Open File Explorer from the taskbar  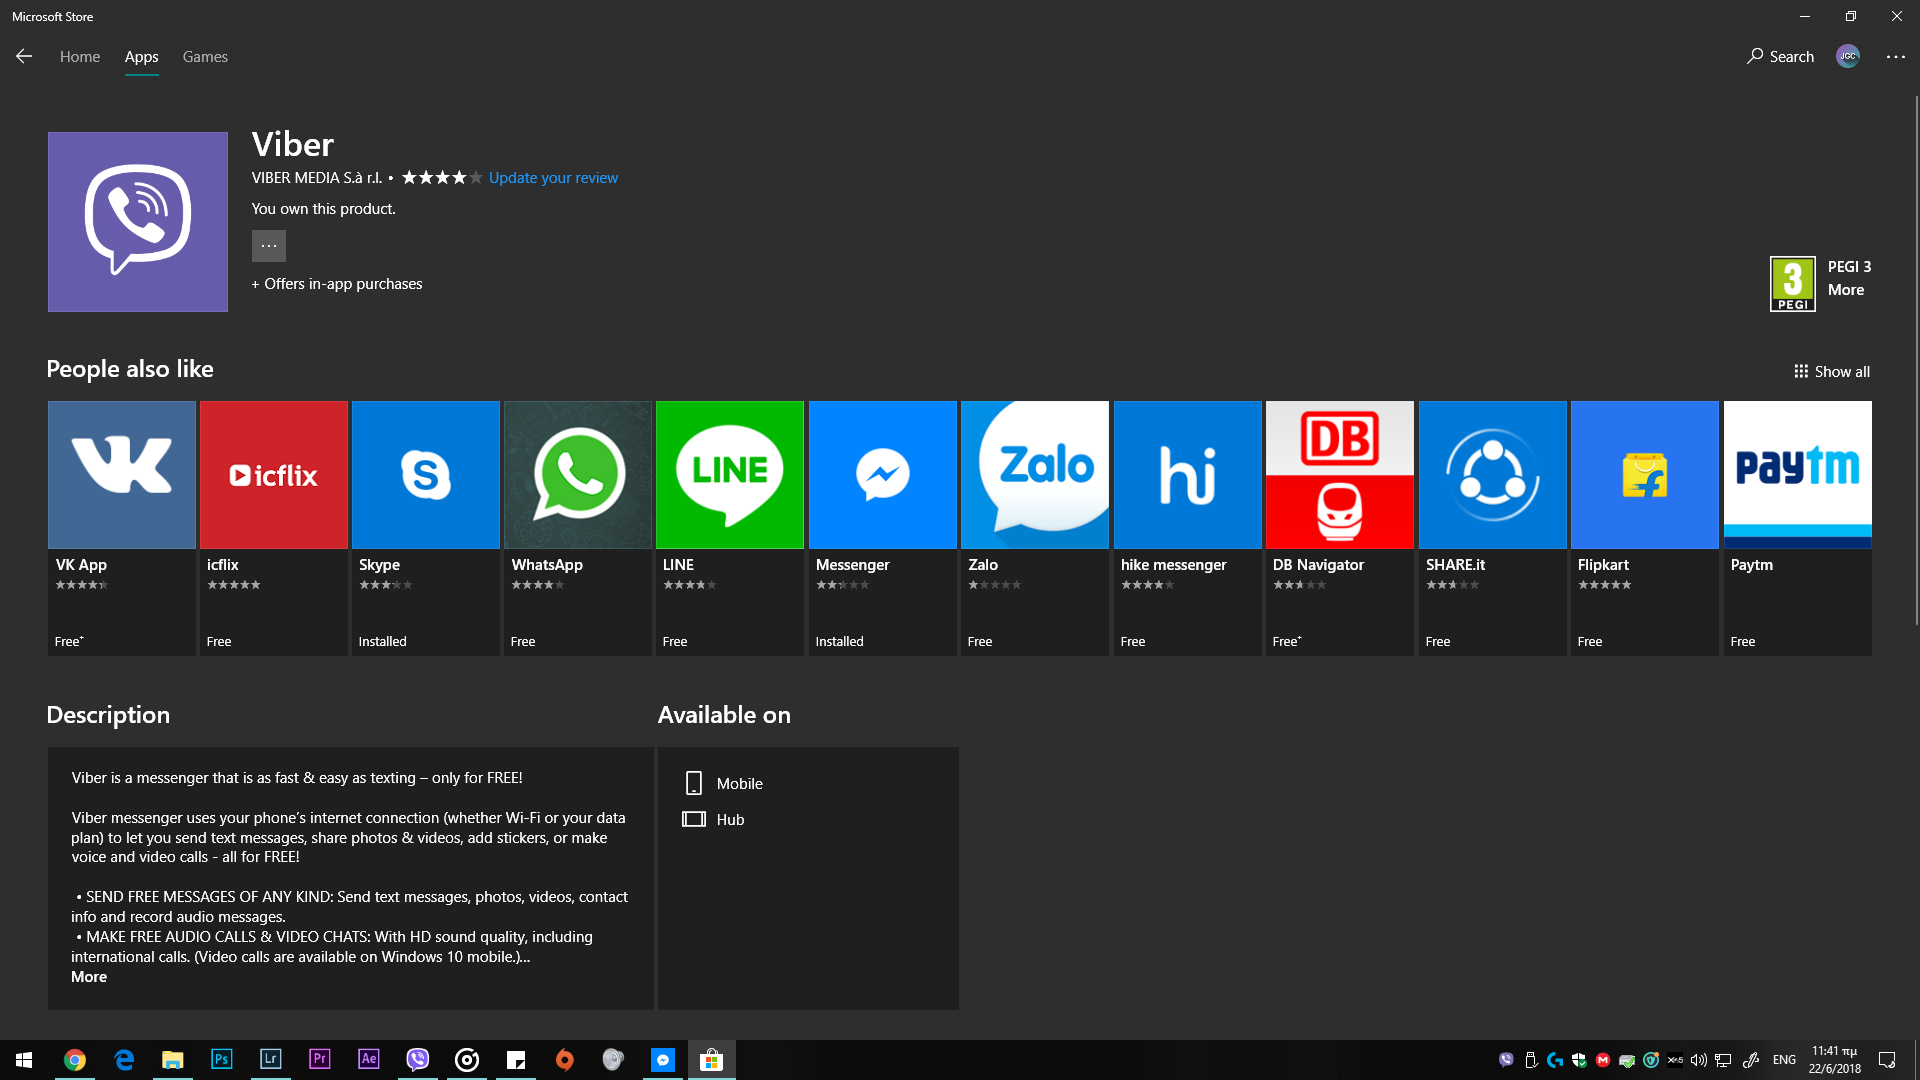tap(173, 1060)
